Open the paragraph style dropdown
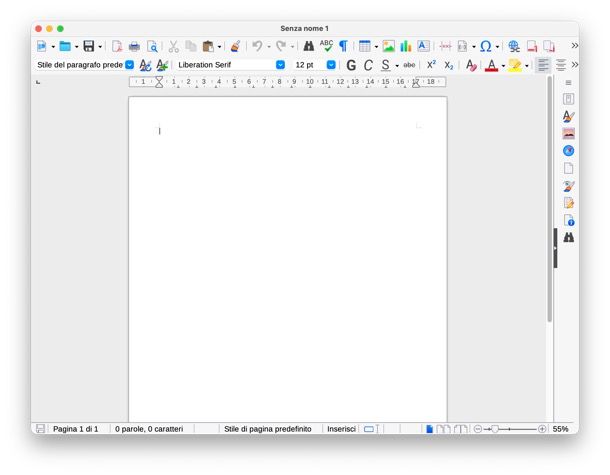Image resolution: width=610 pixels, height=475 pixels. pyautogui.click(x=129, y=65)
